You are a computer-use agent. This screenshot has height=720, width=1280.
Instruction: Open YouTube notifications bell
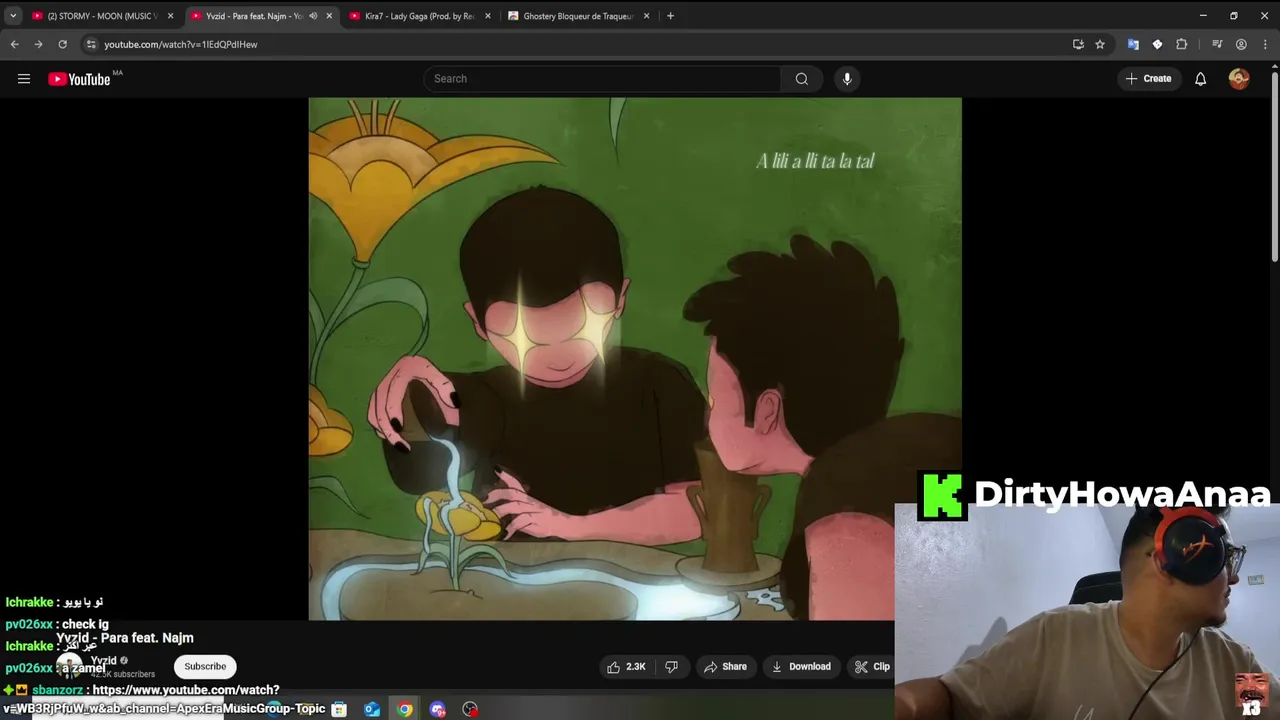tap(1200, 79)
